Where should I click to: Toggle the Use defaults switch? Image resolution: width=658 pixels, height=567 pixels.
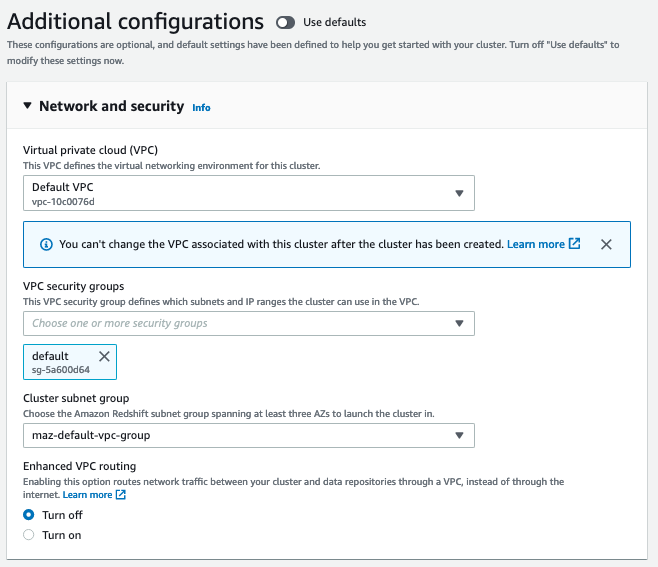[286, 22]
